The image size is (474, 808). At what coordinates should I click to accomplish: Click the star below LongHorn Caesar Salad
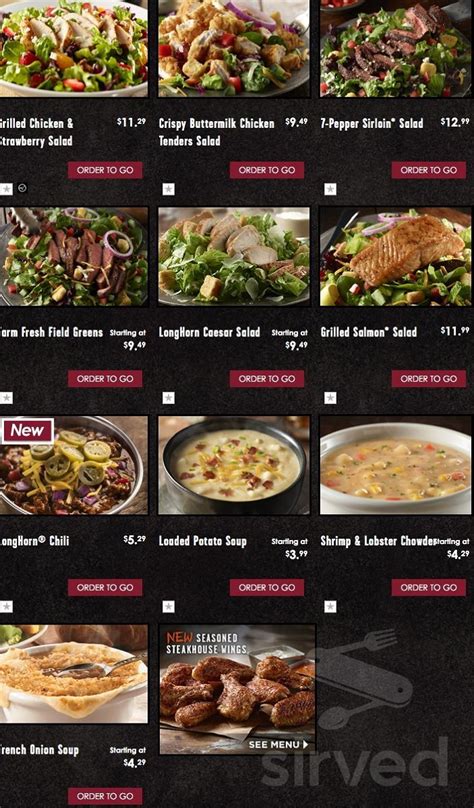click(x=168, y=398)
